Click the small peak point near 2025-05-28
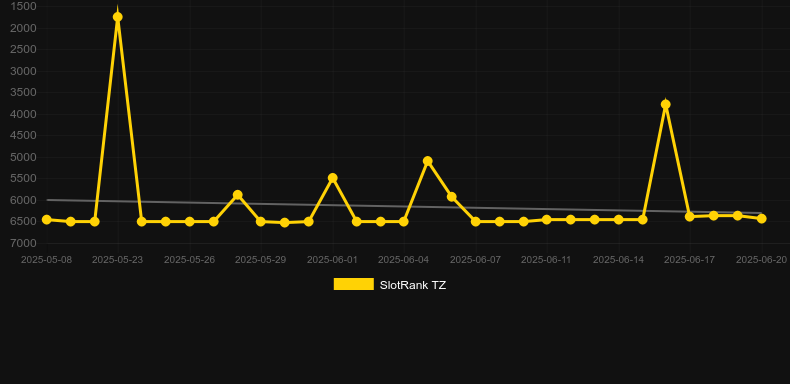The image size is (790, 384). pos(238,195)
